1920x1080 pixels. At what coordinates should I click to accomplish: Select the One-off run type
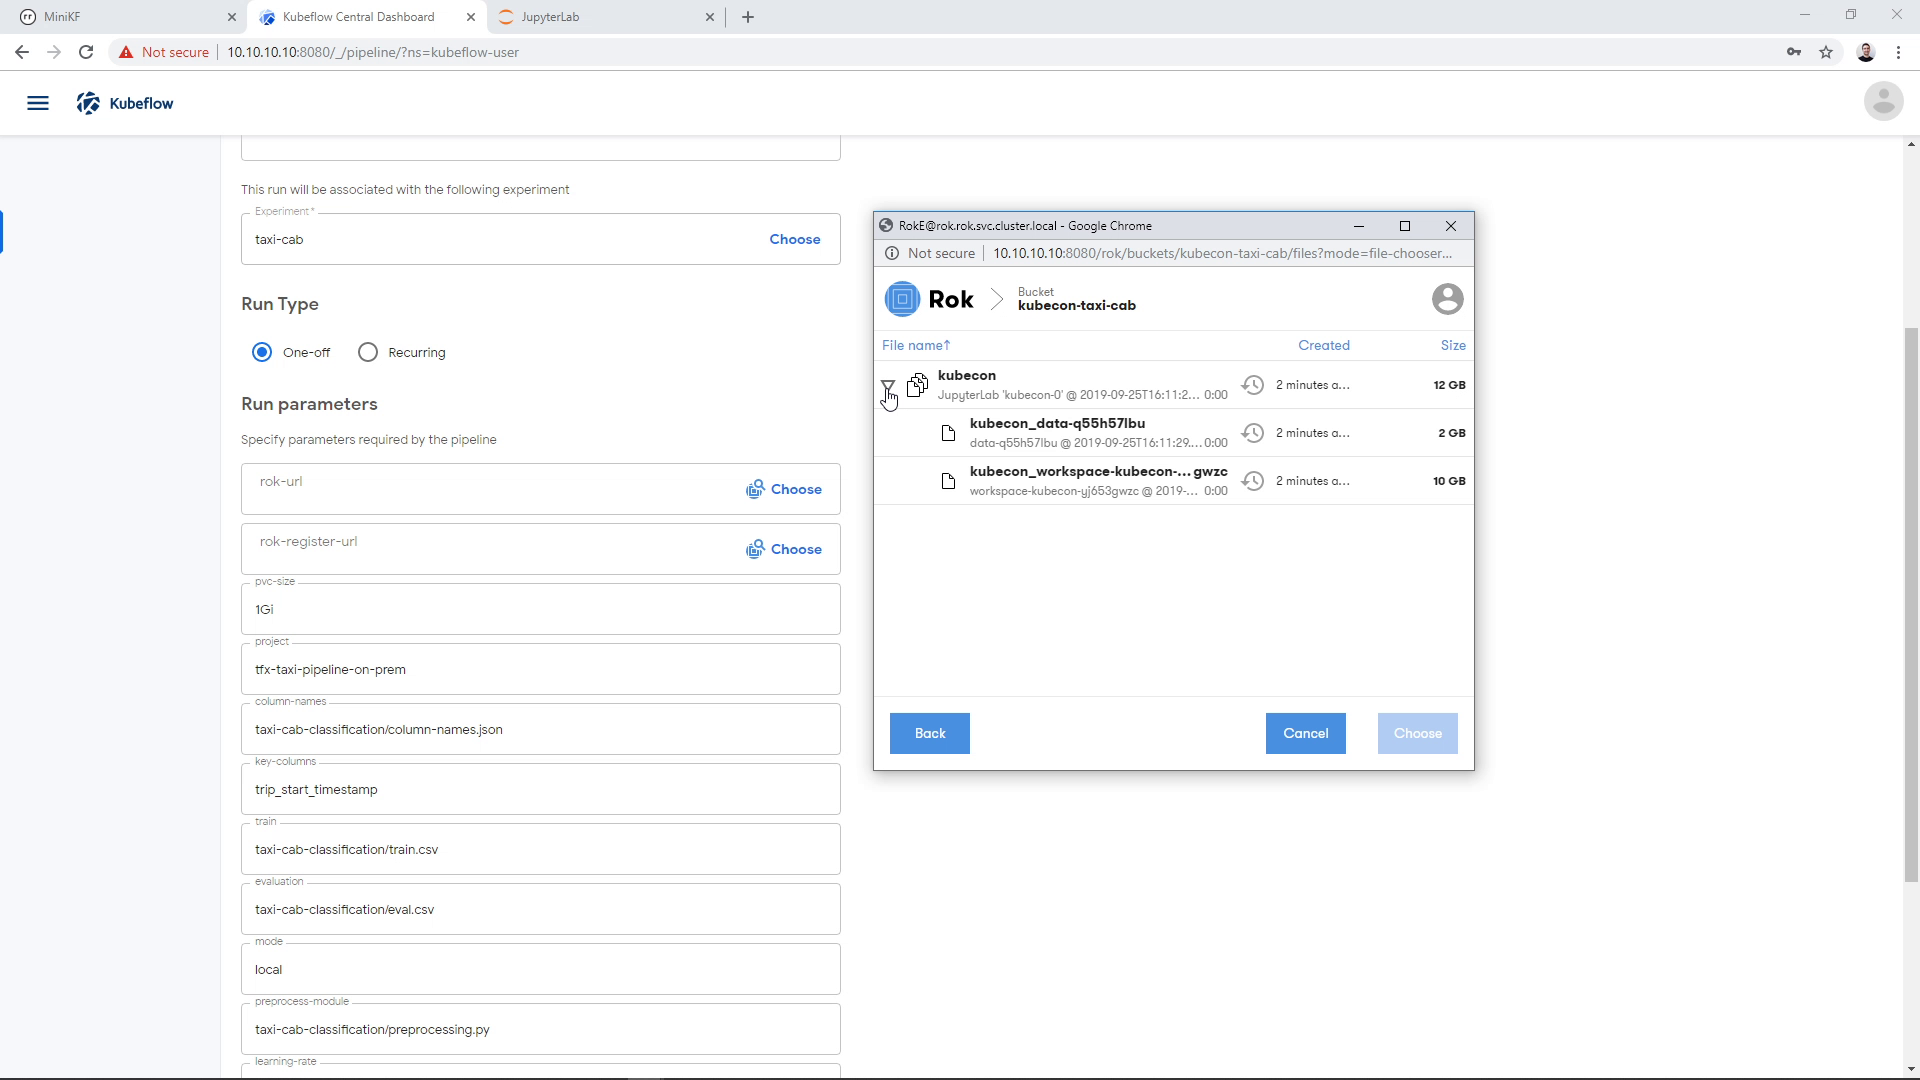click(262, 352)
